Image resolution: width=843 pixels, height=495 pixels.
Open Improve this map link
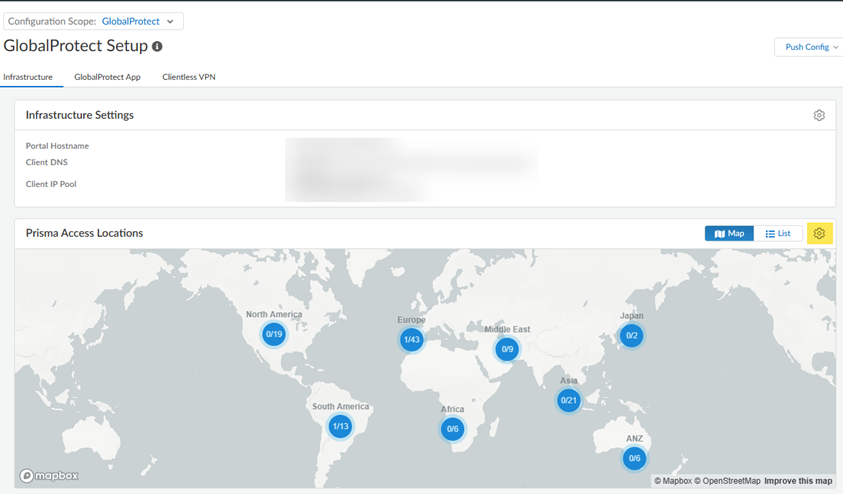click(798, 481)
